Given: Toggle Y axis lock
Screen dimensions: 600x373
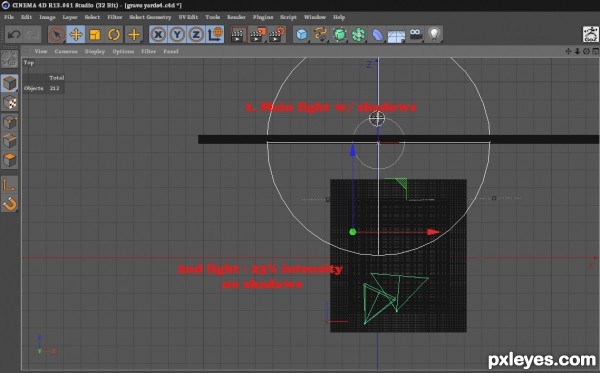Looking at the screenshot, I should coord(177,35).
